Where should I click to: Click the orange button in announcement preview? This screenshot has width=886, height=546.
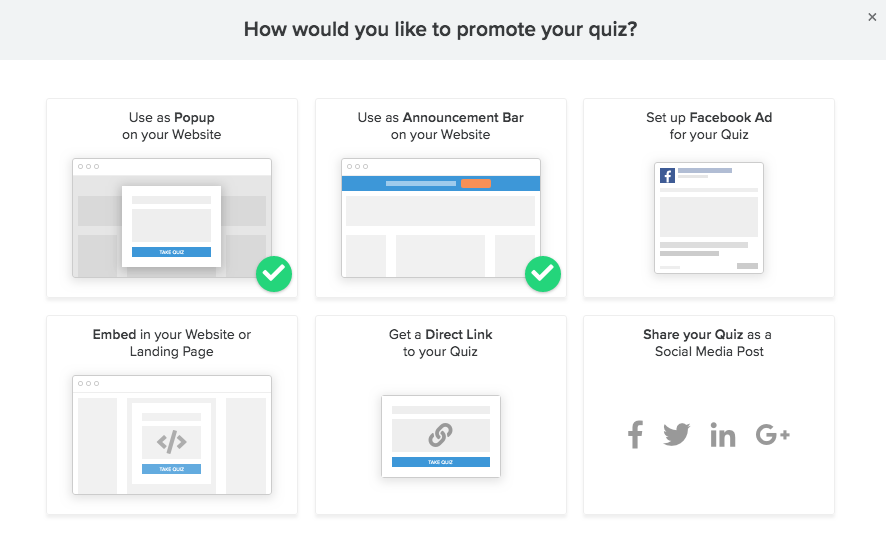[x=476, y=183]
